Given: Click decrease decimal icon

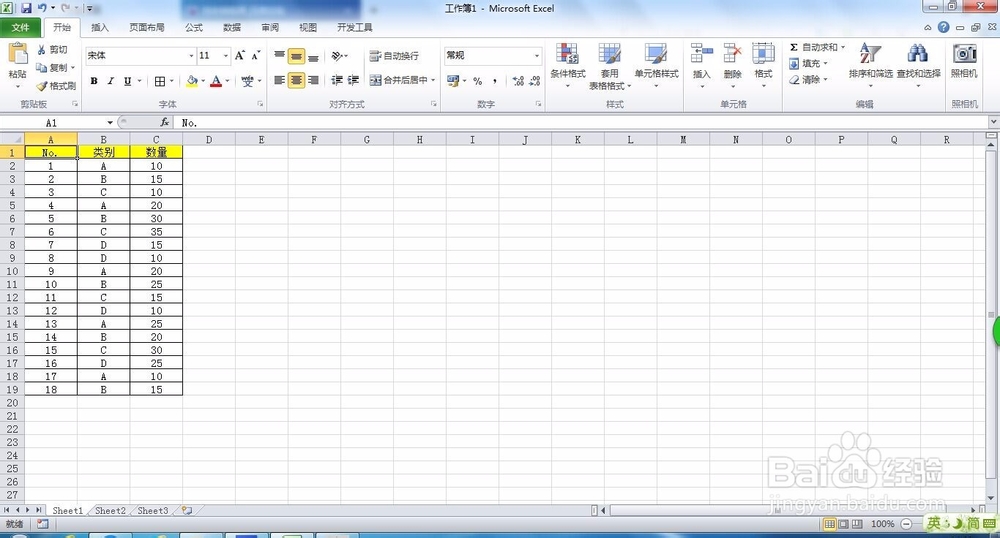Looking at the screenshot, I should tap(534, 81).
